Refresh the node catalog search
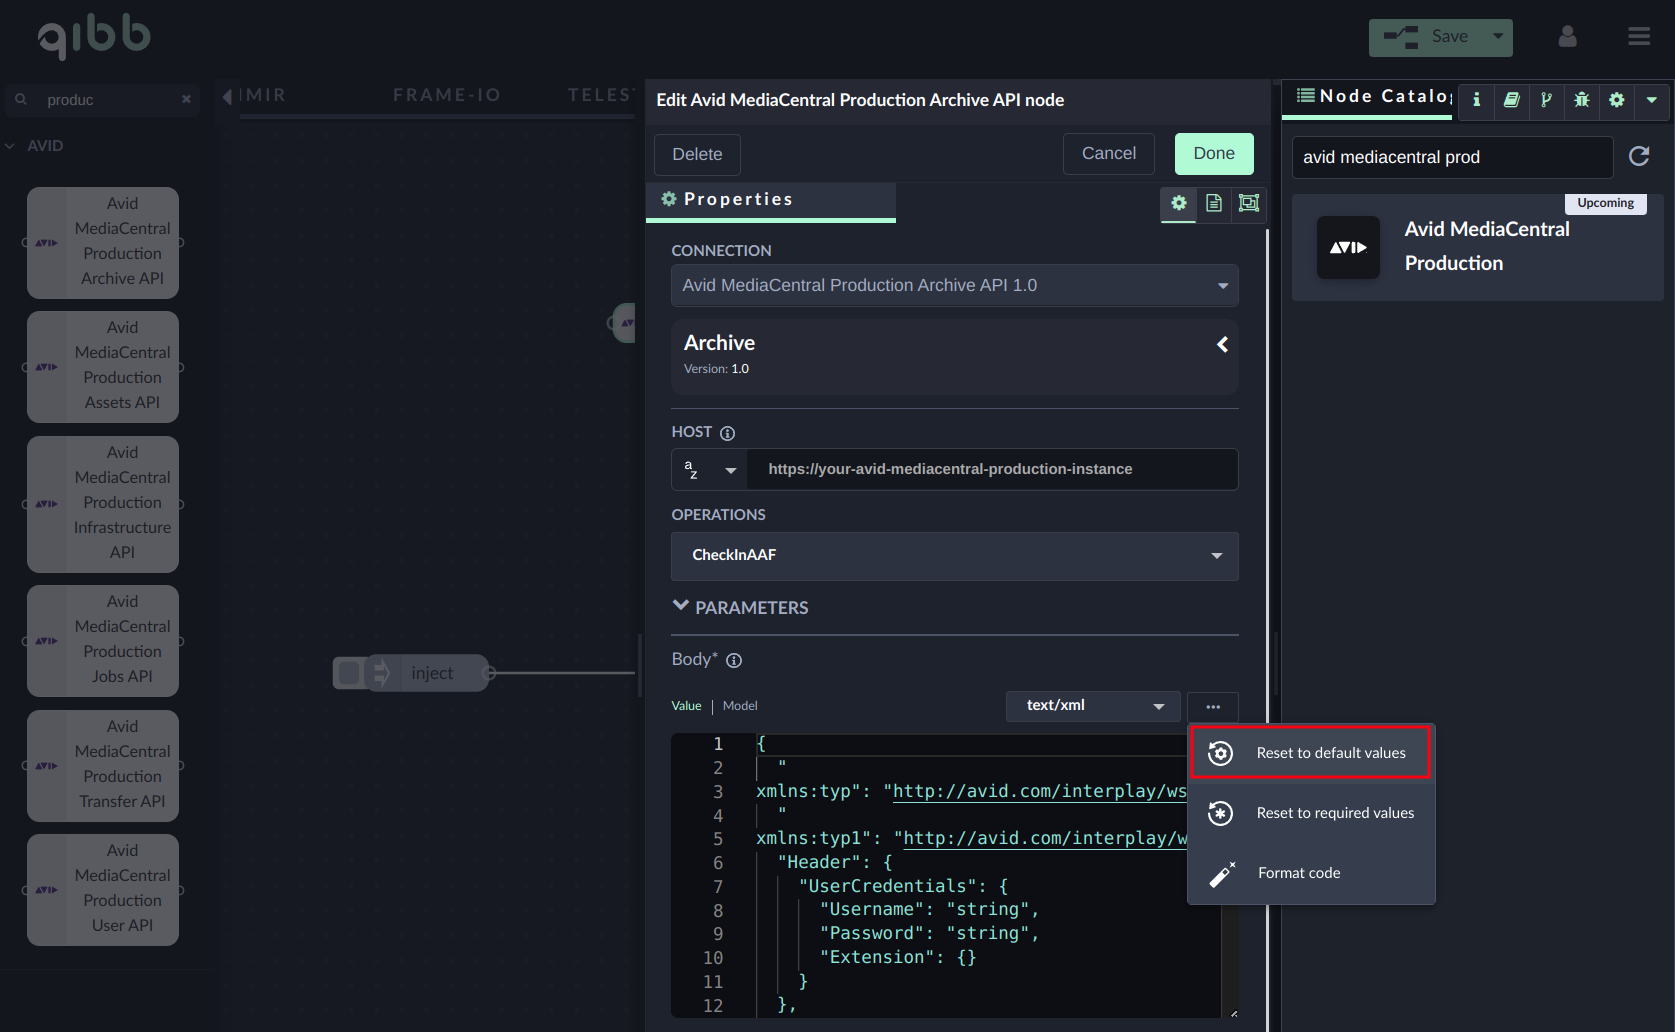The height and width of the screenshot is (1032, 1675). [1639, 156]
